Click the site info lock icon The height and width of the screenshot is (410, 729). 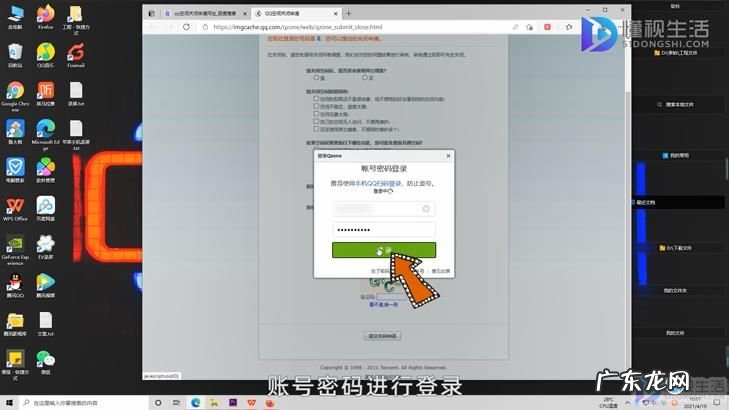[x=205, y=27]
